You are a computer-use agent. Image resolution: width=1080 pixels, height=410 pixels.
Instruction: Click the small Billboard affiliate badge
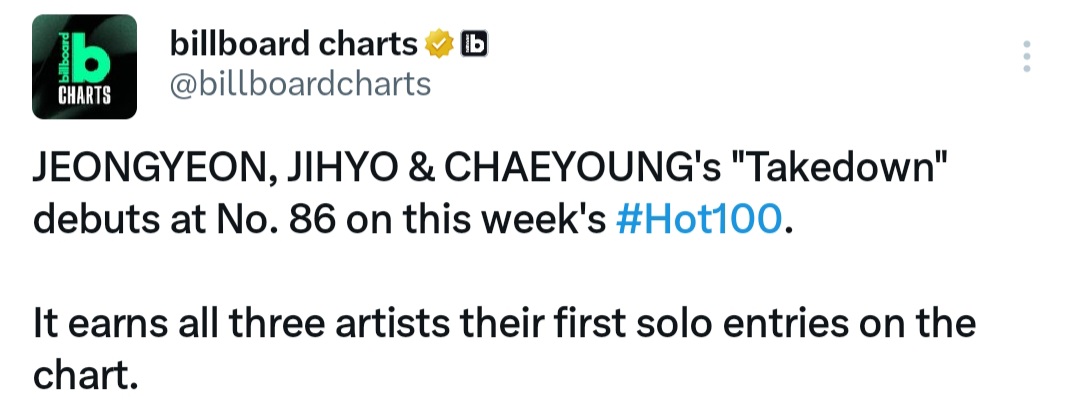pyautogui.click(x=474, y=44)
